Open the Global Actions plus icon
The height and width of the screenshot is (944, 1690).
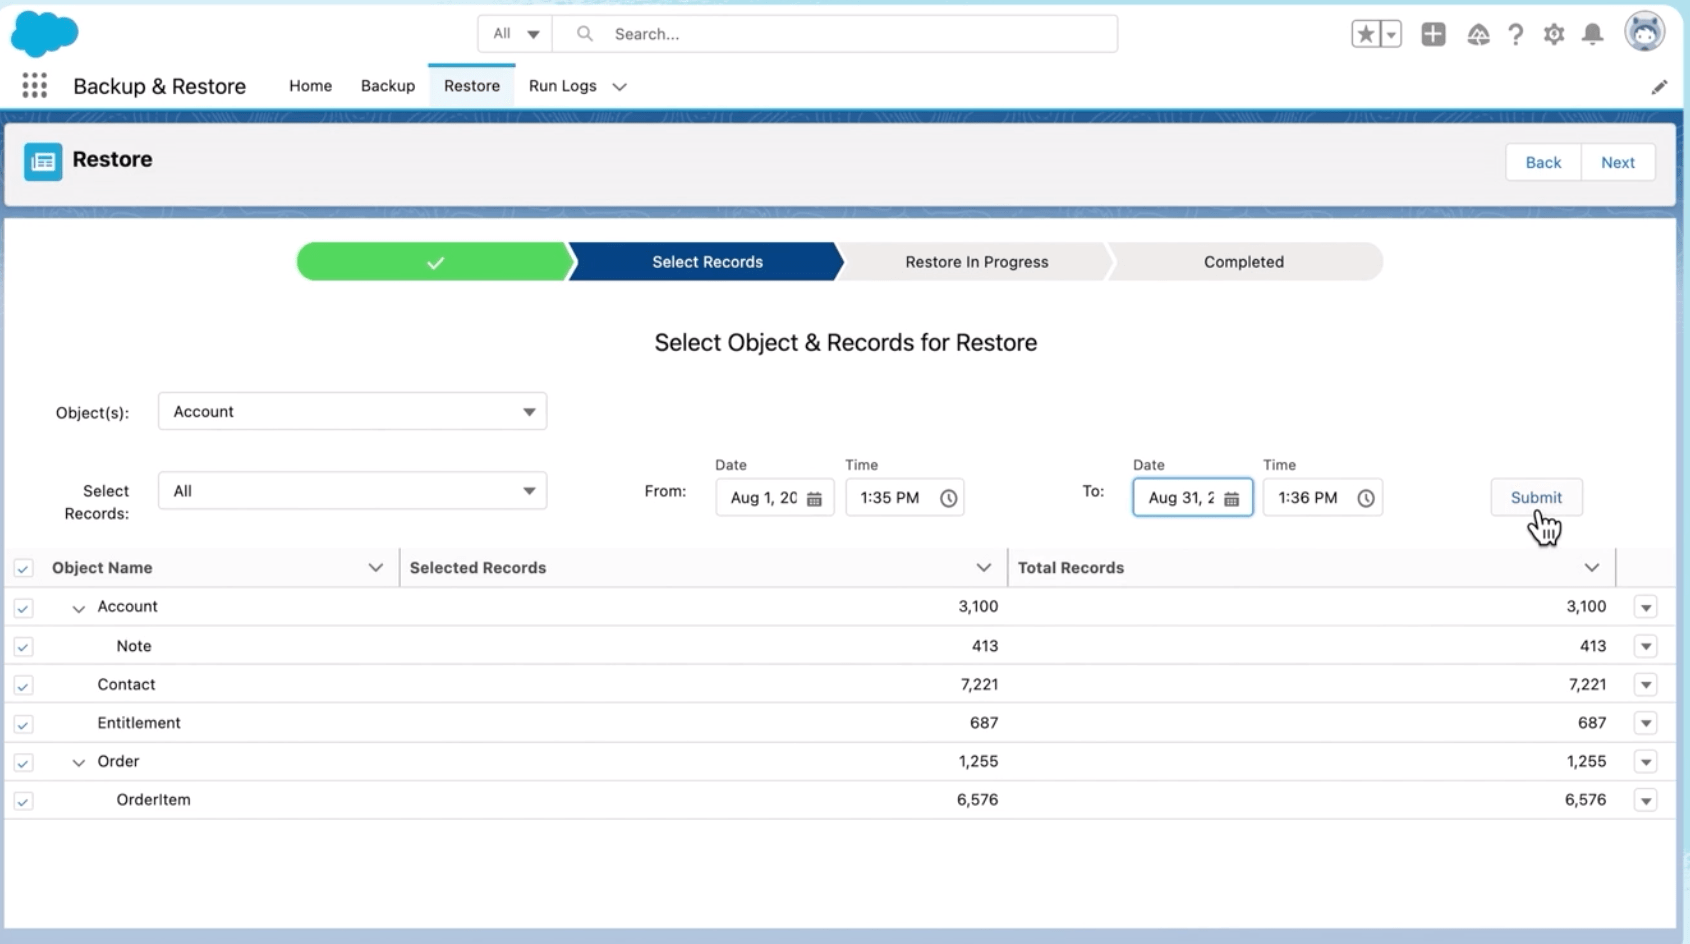pos(1433,34)
